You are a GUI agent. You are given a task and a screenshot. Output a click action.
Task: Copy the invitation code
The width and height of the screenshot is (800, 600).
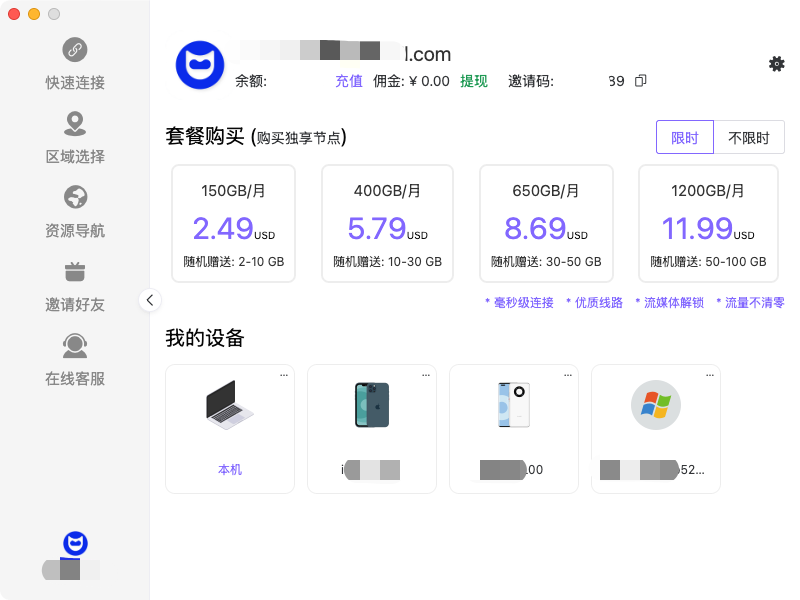click(641, 81)
